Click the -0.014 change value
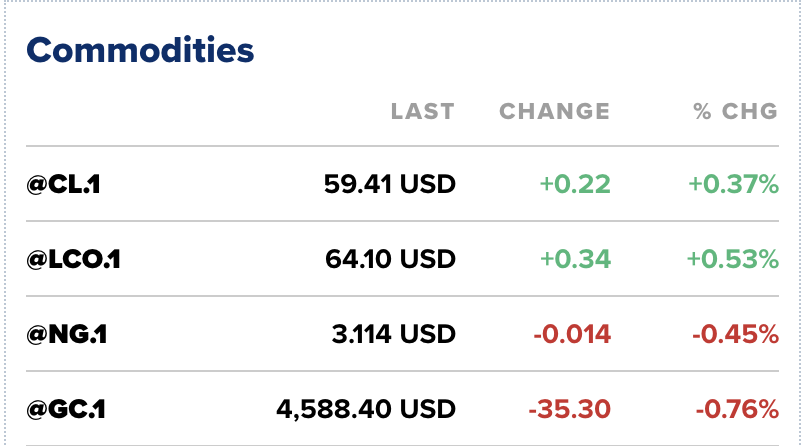Image resolution: width=806 pixels, height=446 pixels. pos(572,334)
